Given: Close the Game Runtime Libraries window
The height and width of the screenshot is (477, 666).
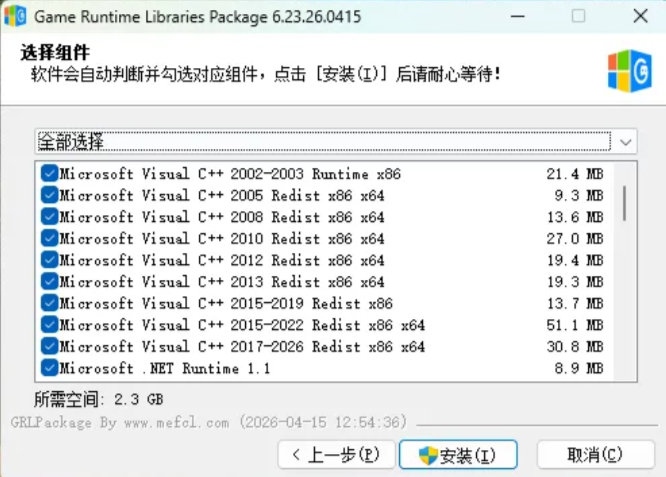Looking at the screenshot, I should 640,17.
